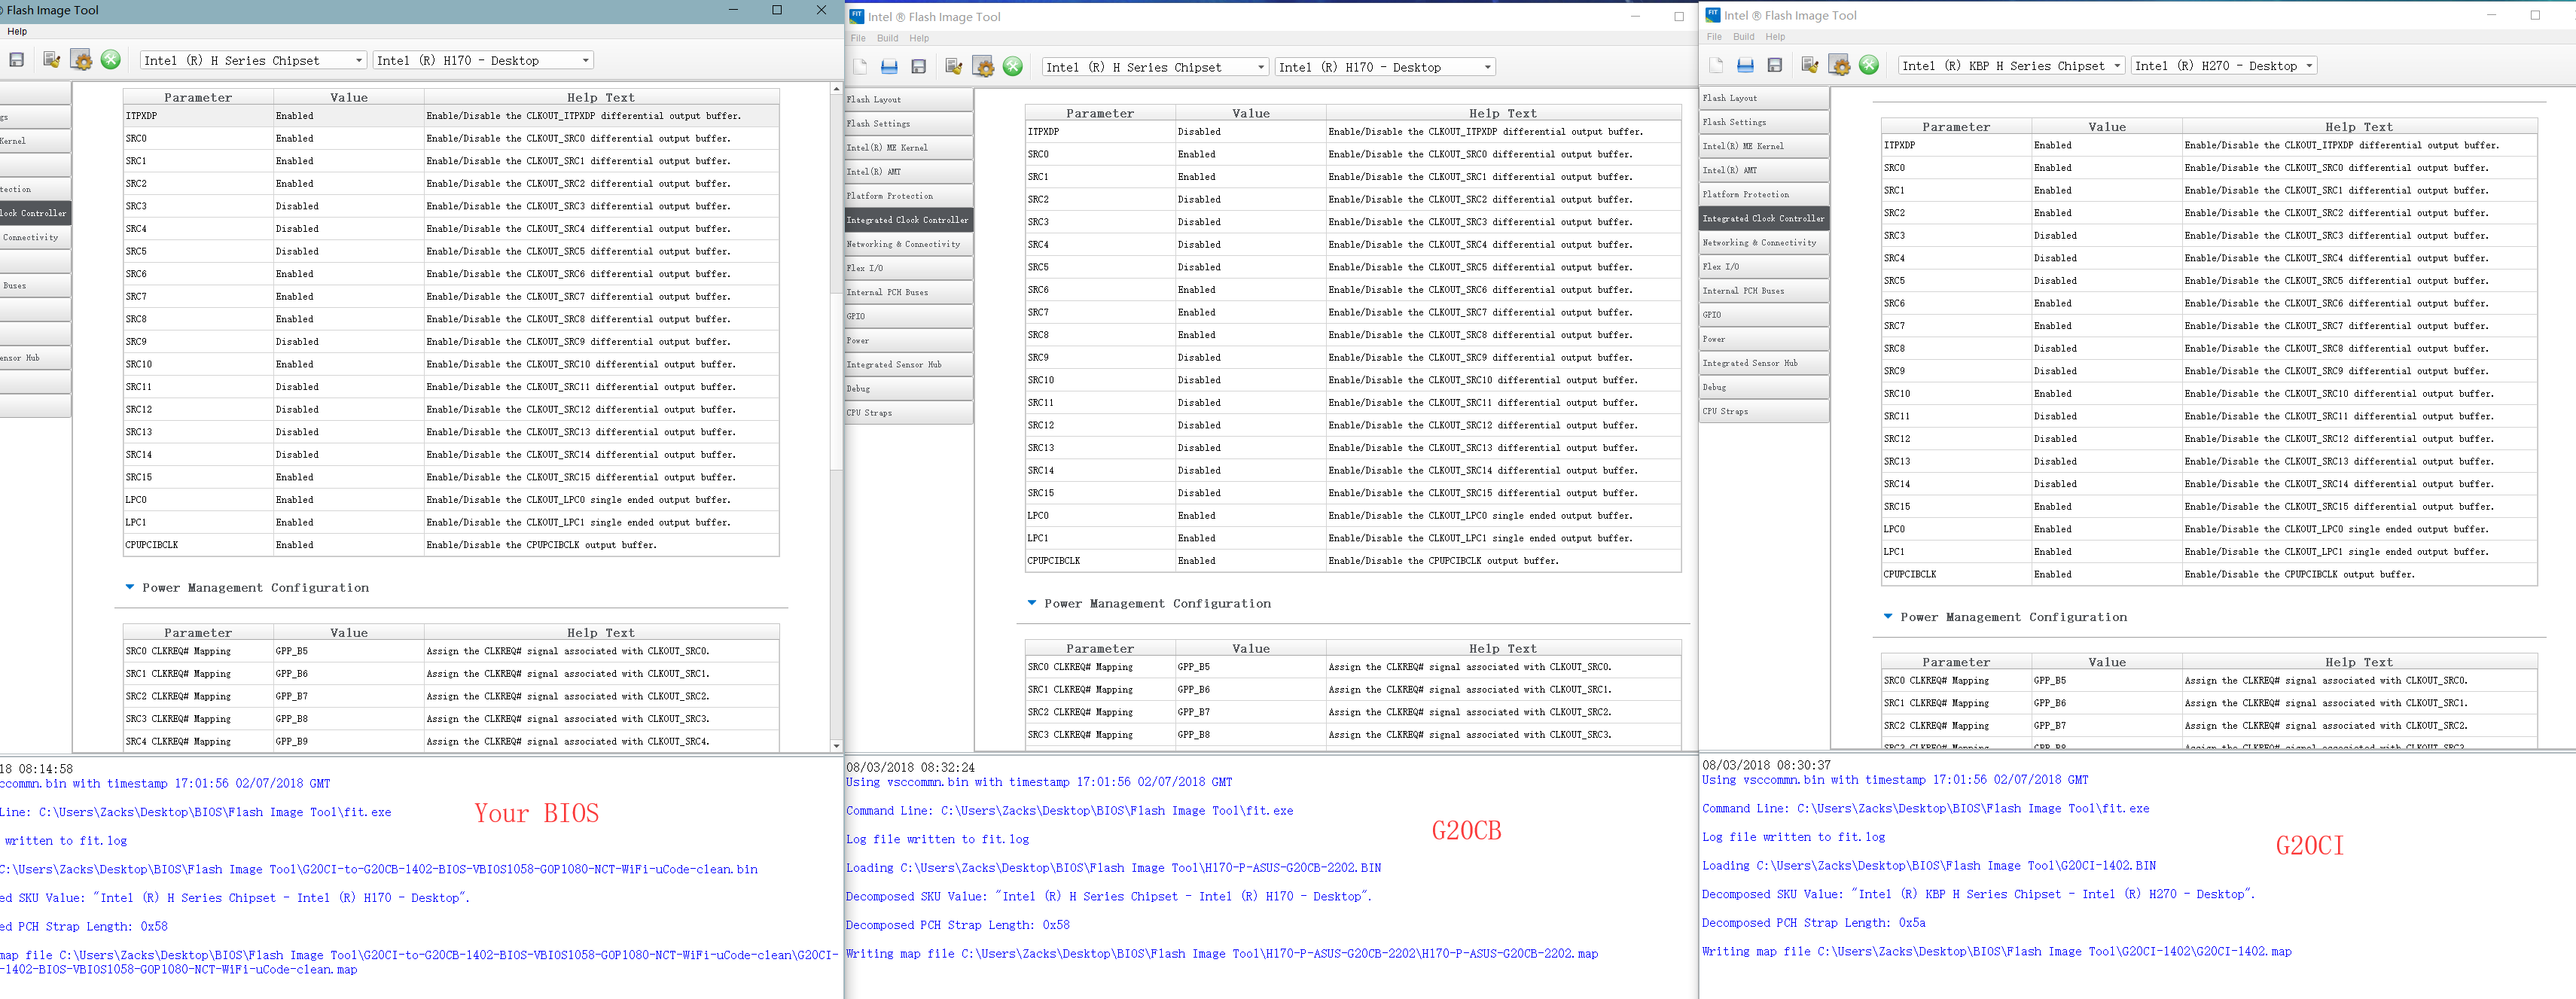Select Internal PCH Buses tab in right window
Viewport: 2576px width, 999px height.
(1764, 291)
